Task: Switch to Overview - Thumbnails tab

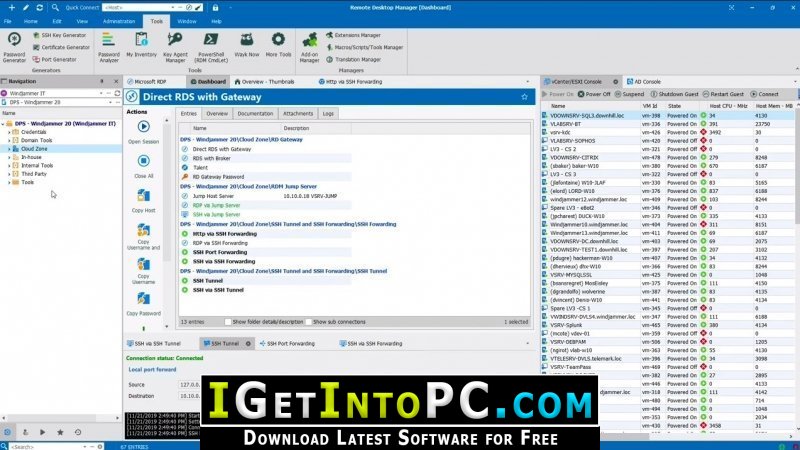Action: 264,82
